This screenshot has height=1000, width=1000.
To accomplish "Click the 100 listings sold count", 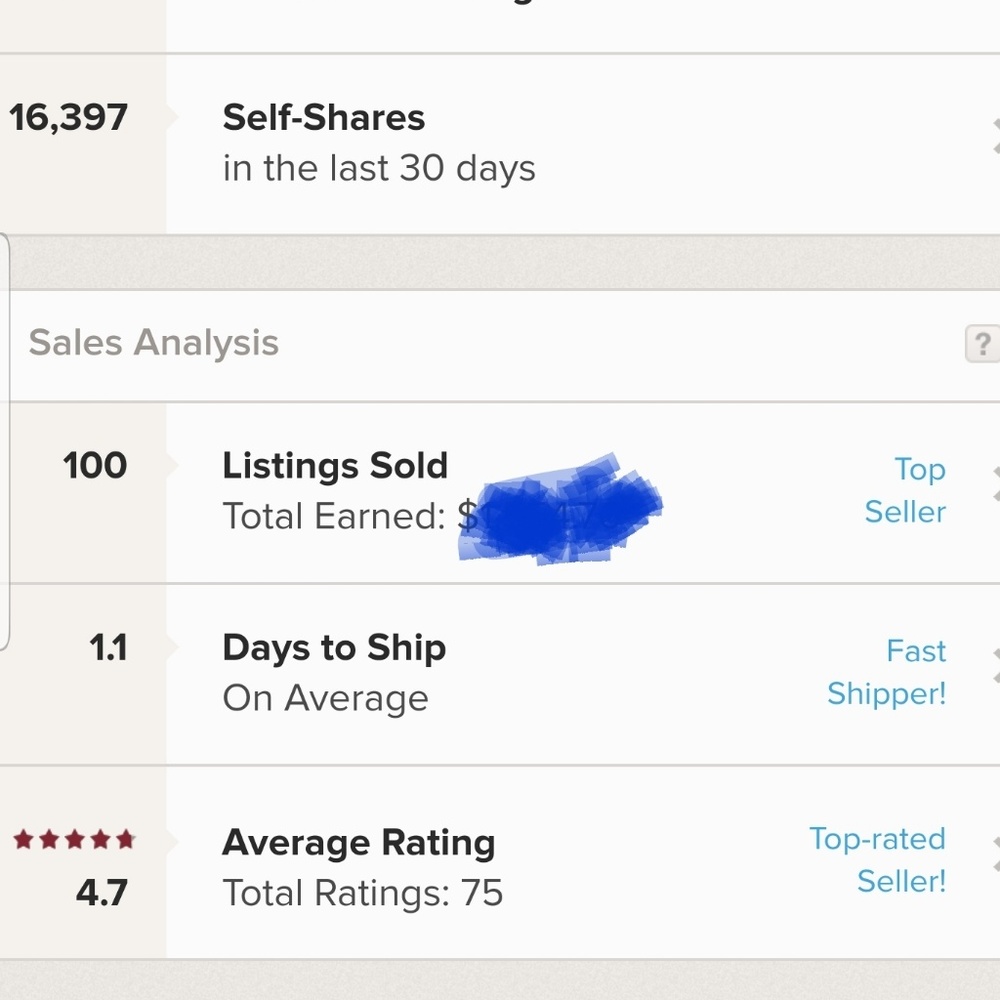I will (95, 466).
